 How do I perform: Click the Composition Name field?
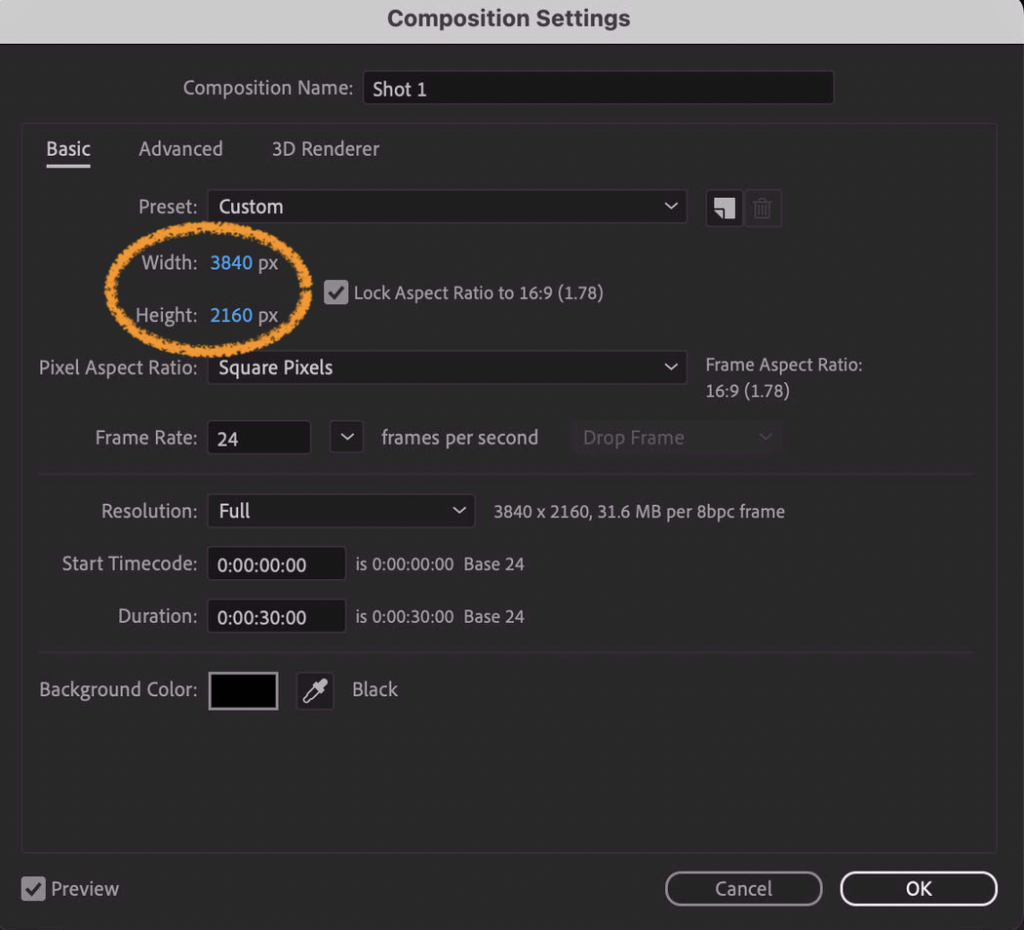(598, 88)
